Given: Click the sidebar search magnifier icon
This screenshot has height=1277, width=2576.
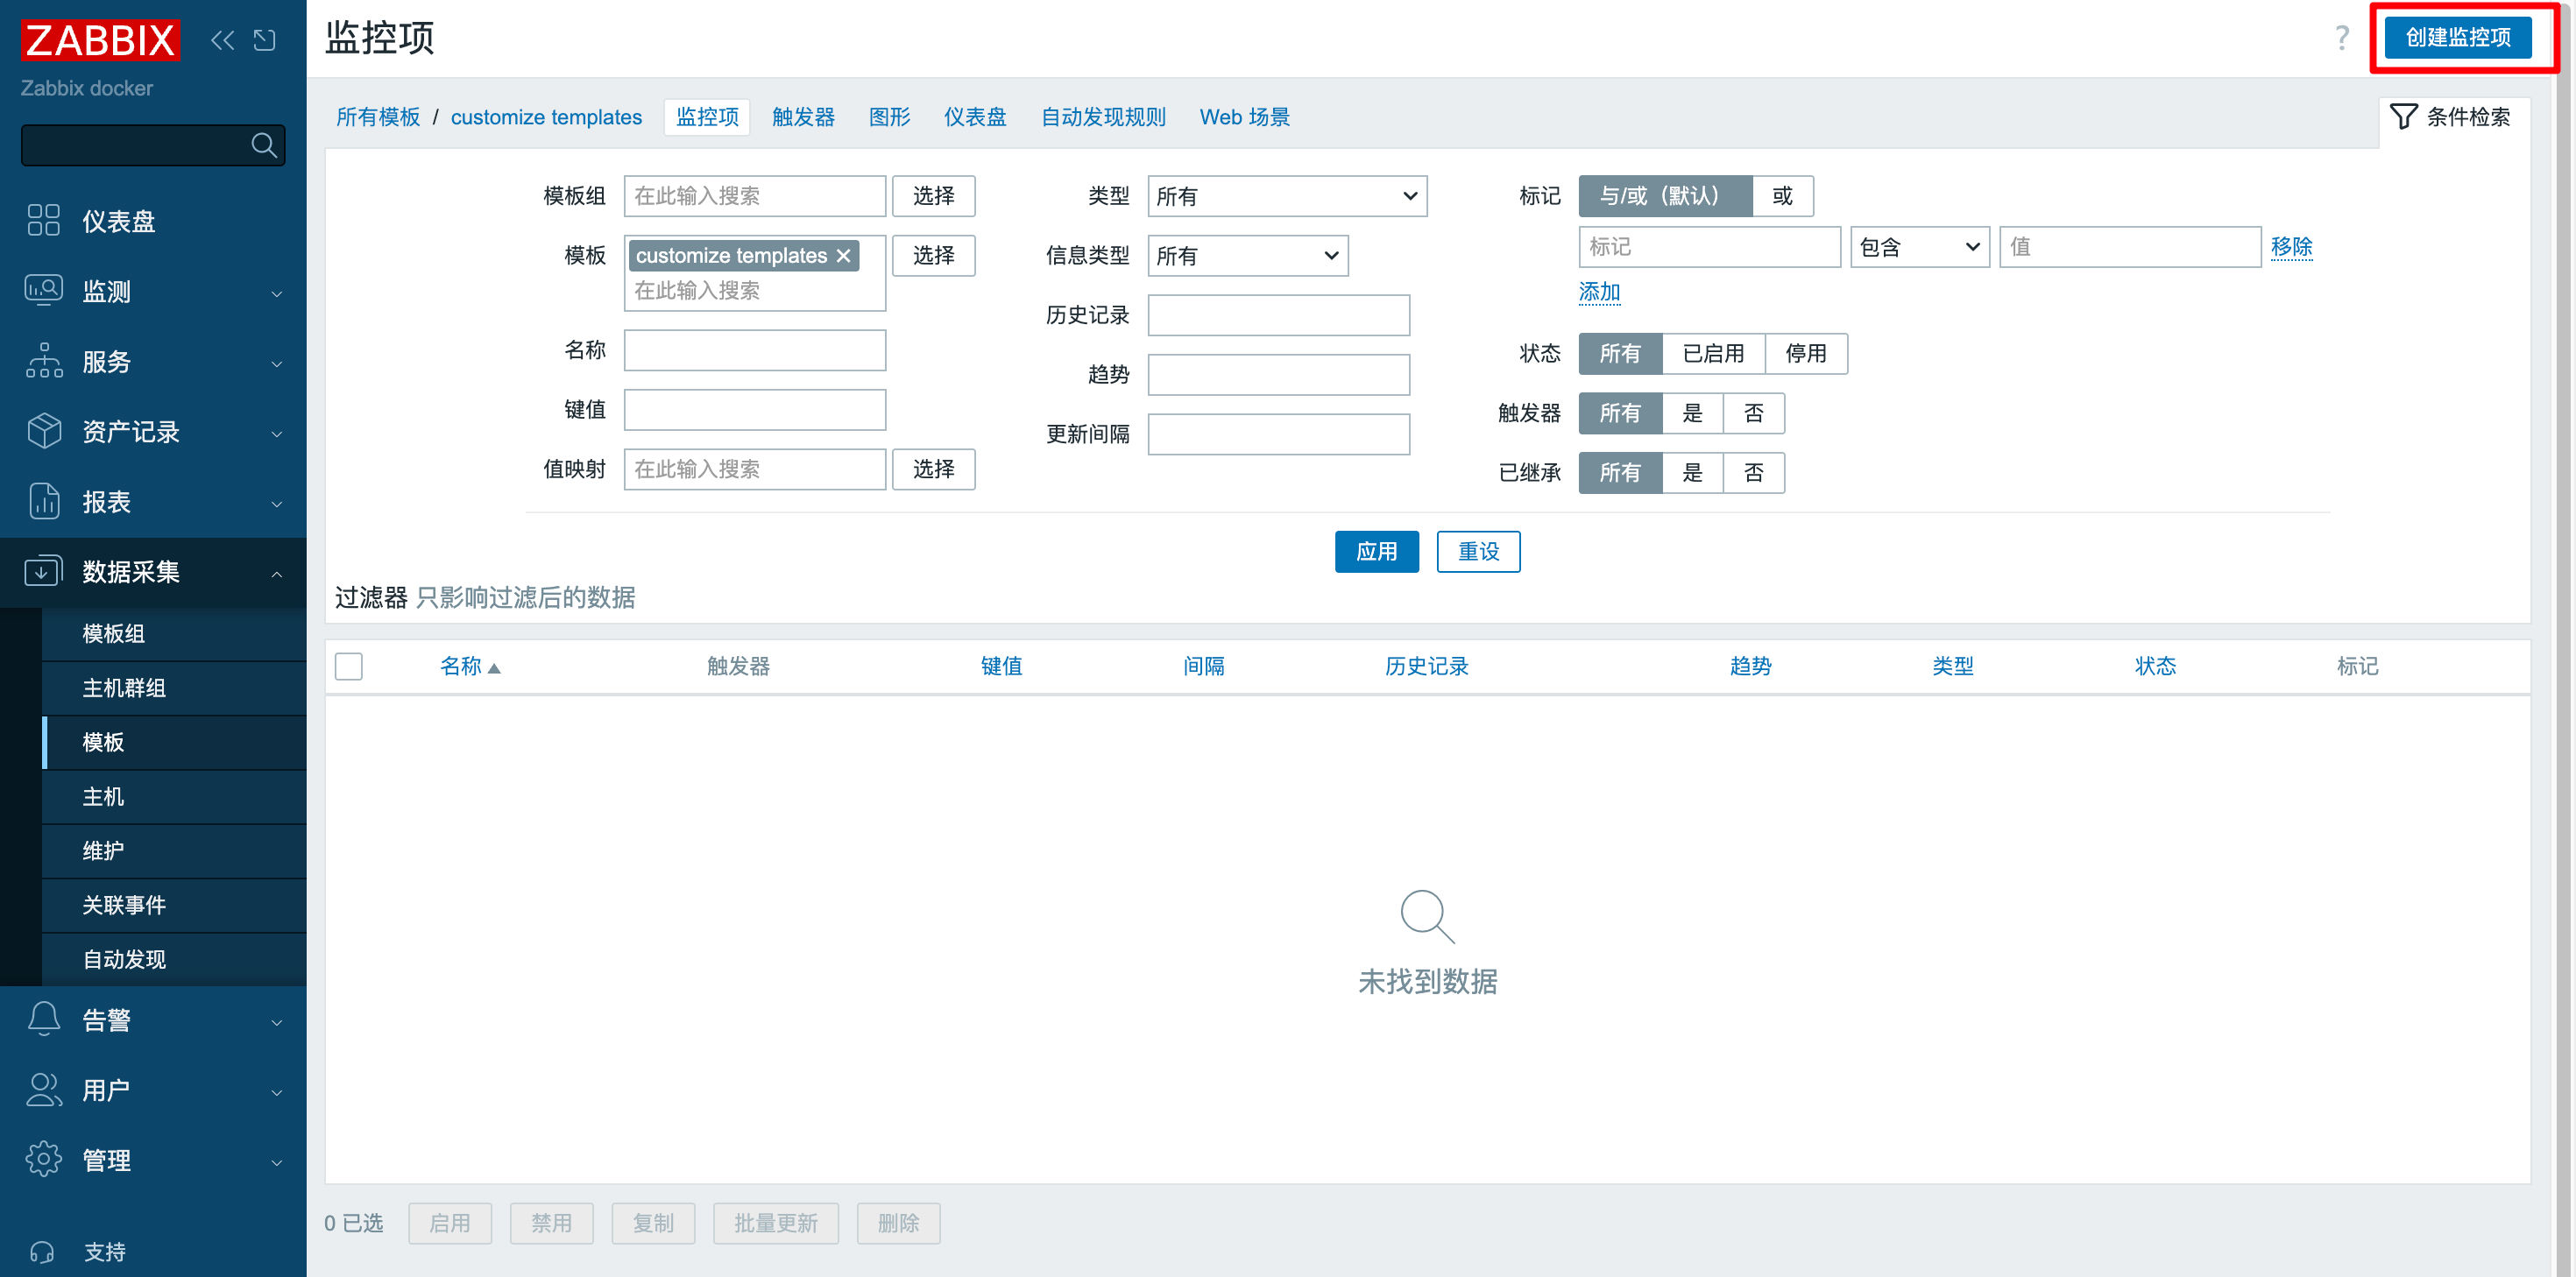Looking at the screenshot, I should [264, 145].
